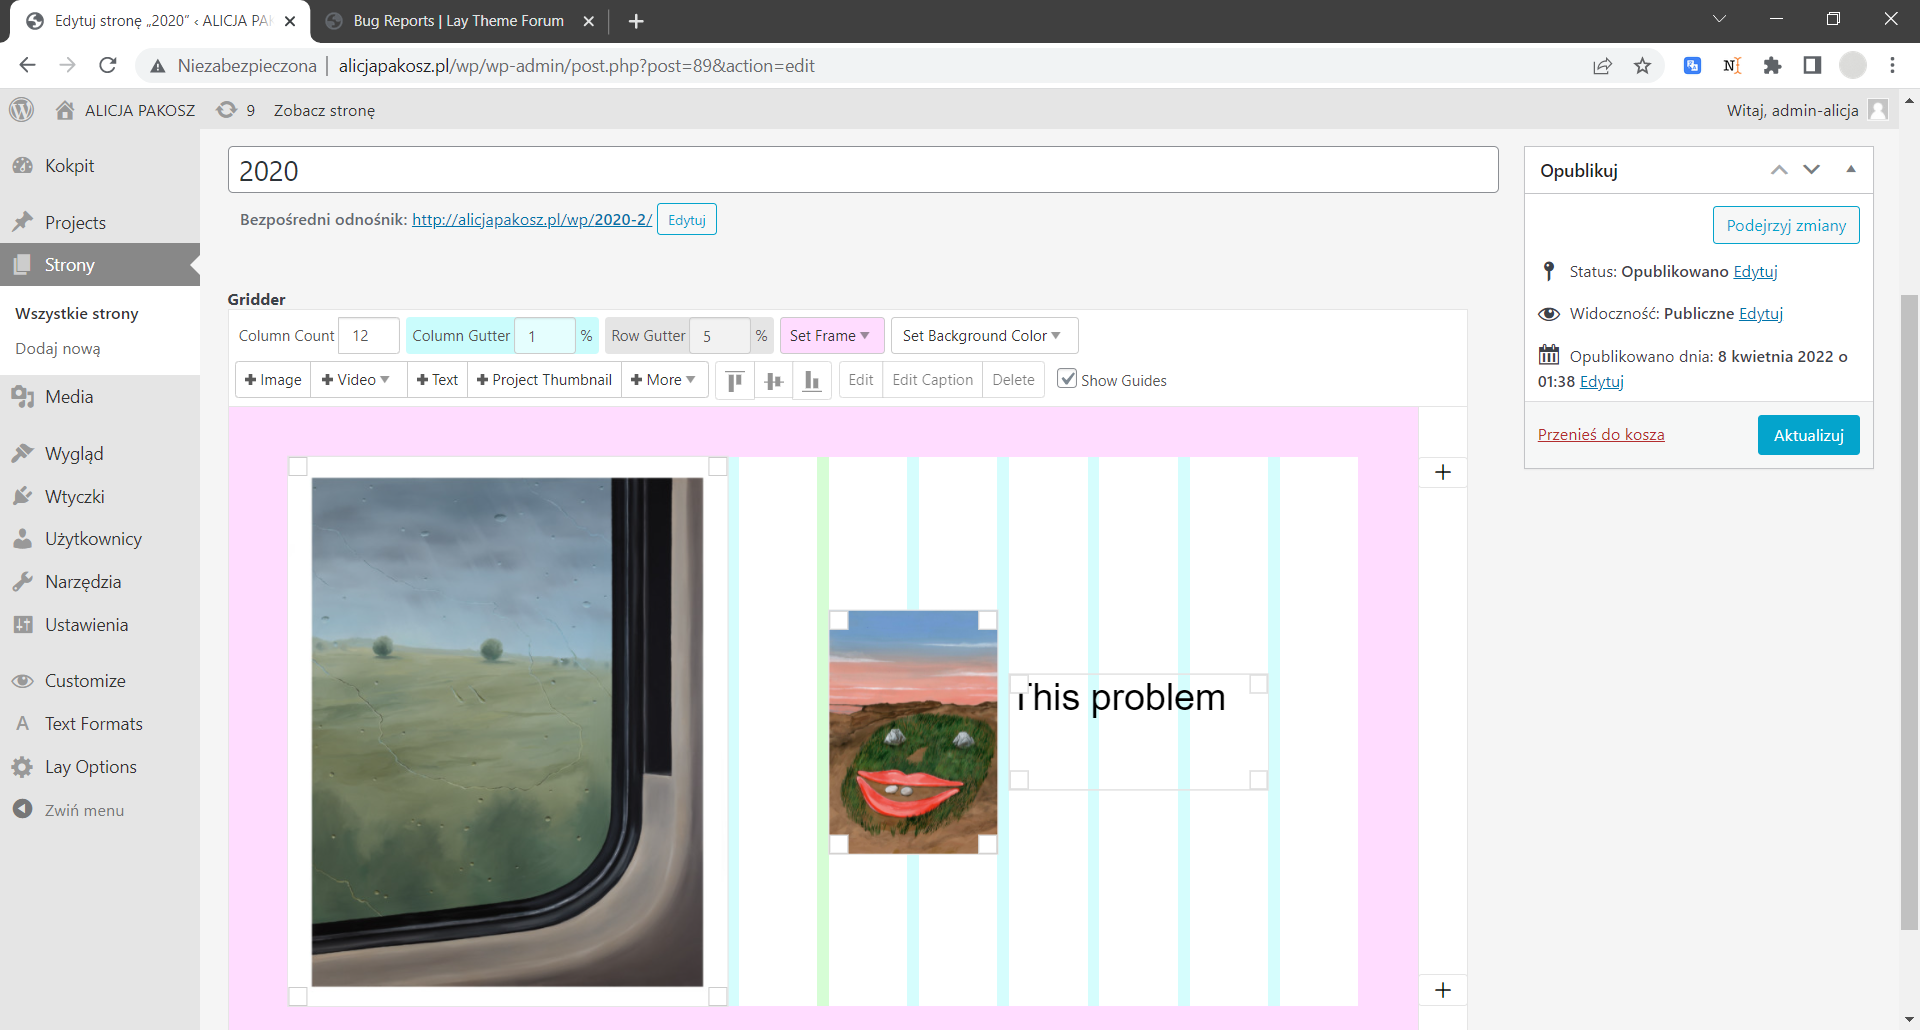Click the updates counter icon
This screenshot has height=1030, width=1920.
tap(238, 110)
